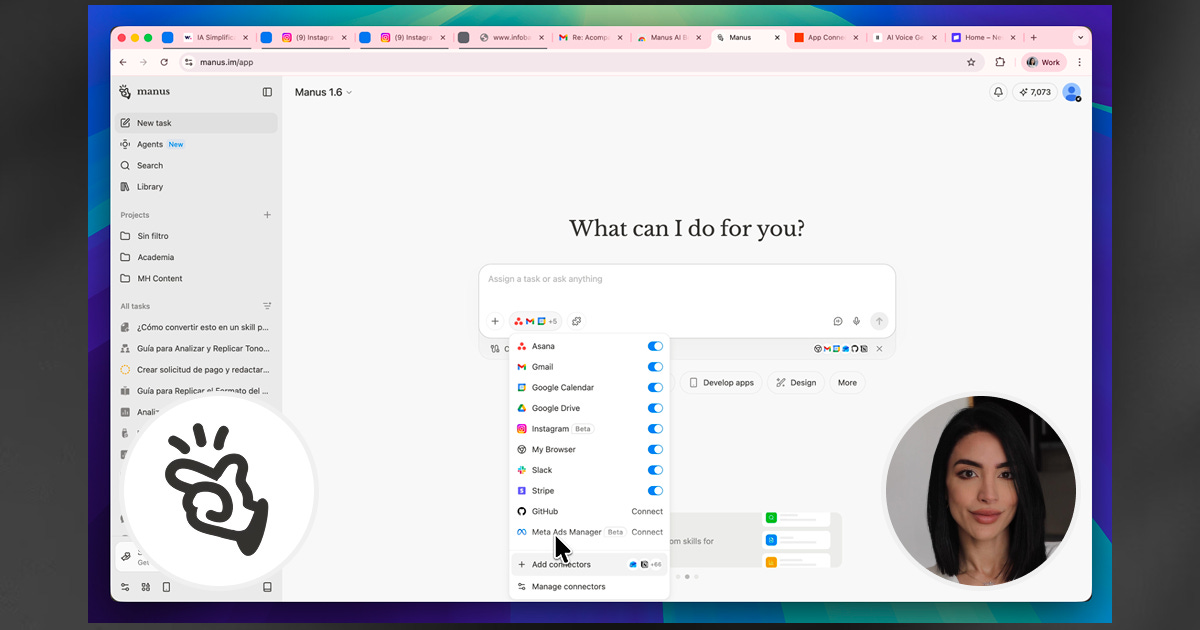This screenshot has width=1200, height=630.
Task: Open the Chrome three-dot menu
Action: [x=1079, y=62]
